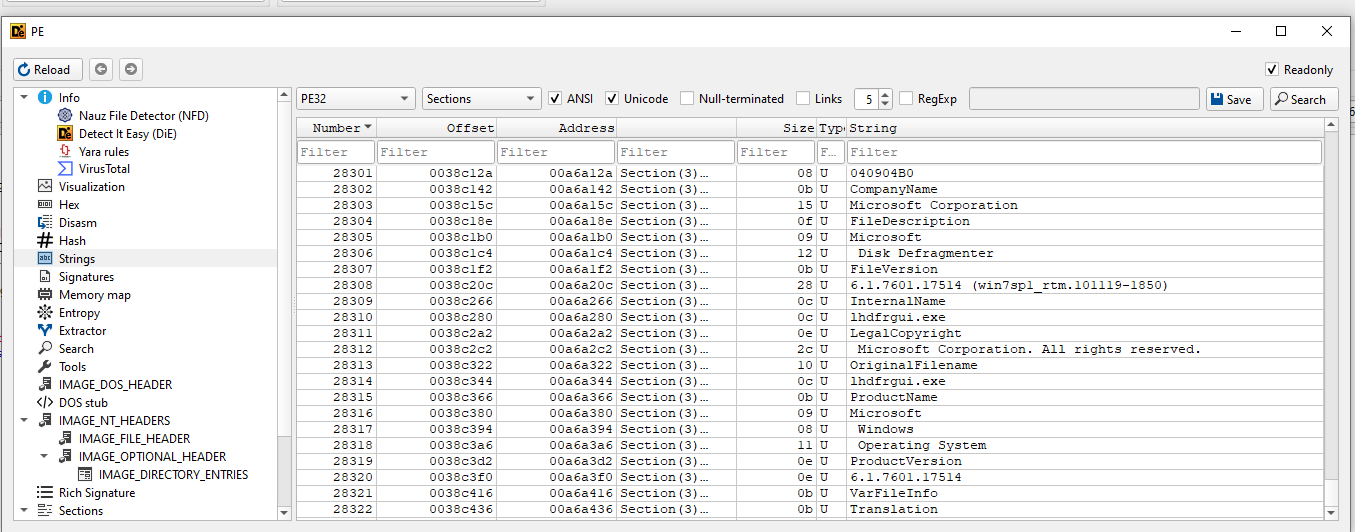Click the Reload button
This screenshot has height=532, width=1355.
[x=48, y=69]
